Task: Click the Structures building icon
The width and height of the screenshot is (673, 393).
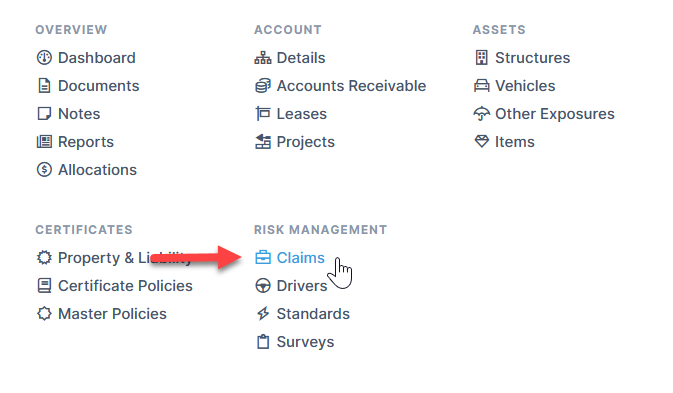Action: pos(482,57)
